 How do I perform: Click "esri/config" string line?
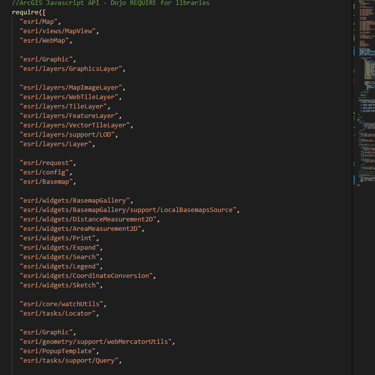[x=44, y=172]
